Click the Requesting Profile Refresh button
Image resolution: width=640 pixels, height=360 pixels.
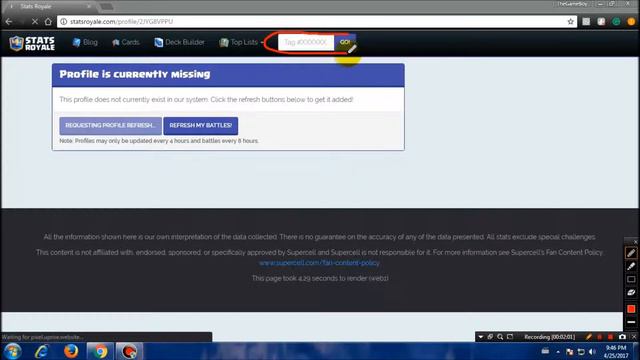pos(110,126)
